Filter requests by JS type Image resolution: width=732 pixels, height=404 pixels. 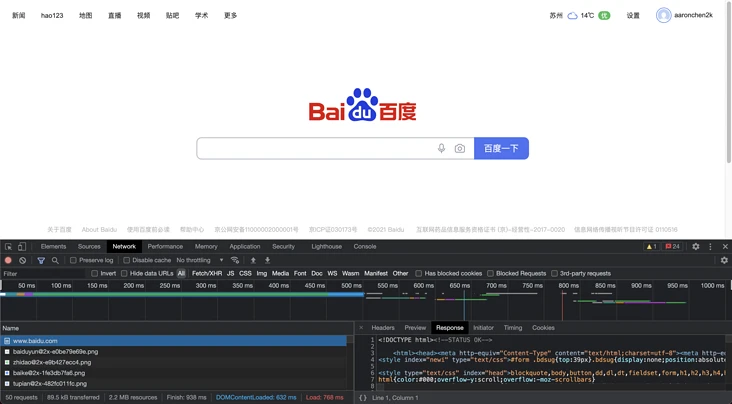231,274
